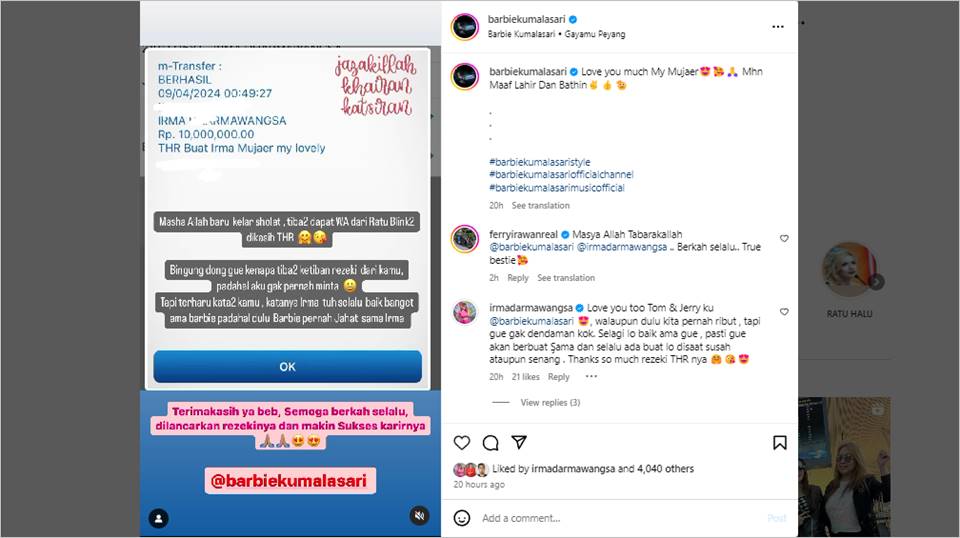The image size is (960, 538).
Task: Click See translation under caption
Action: point(541,206)
